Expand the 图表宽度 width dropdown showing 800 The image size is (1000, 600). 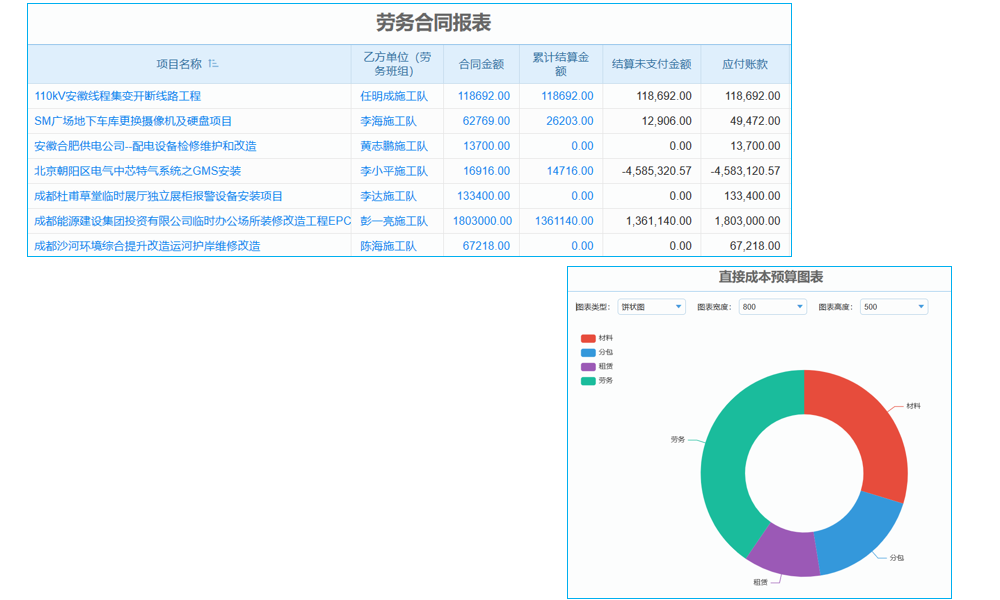(770, 307)
